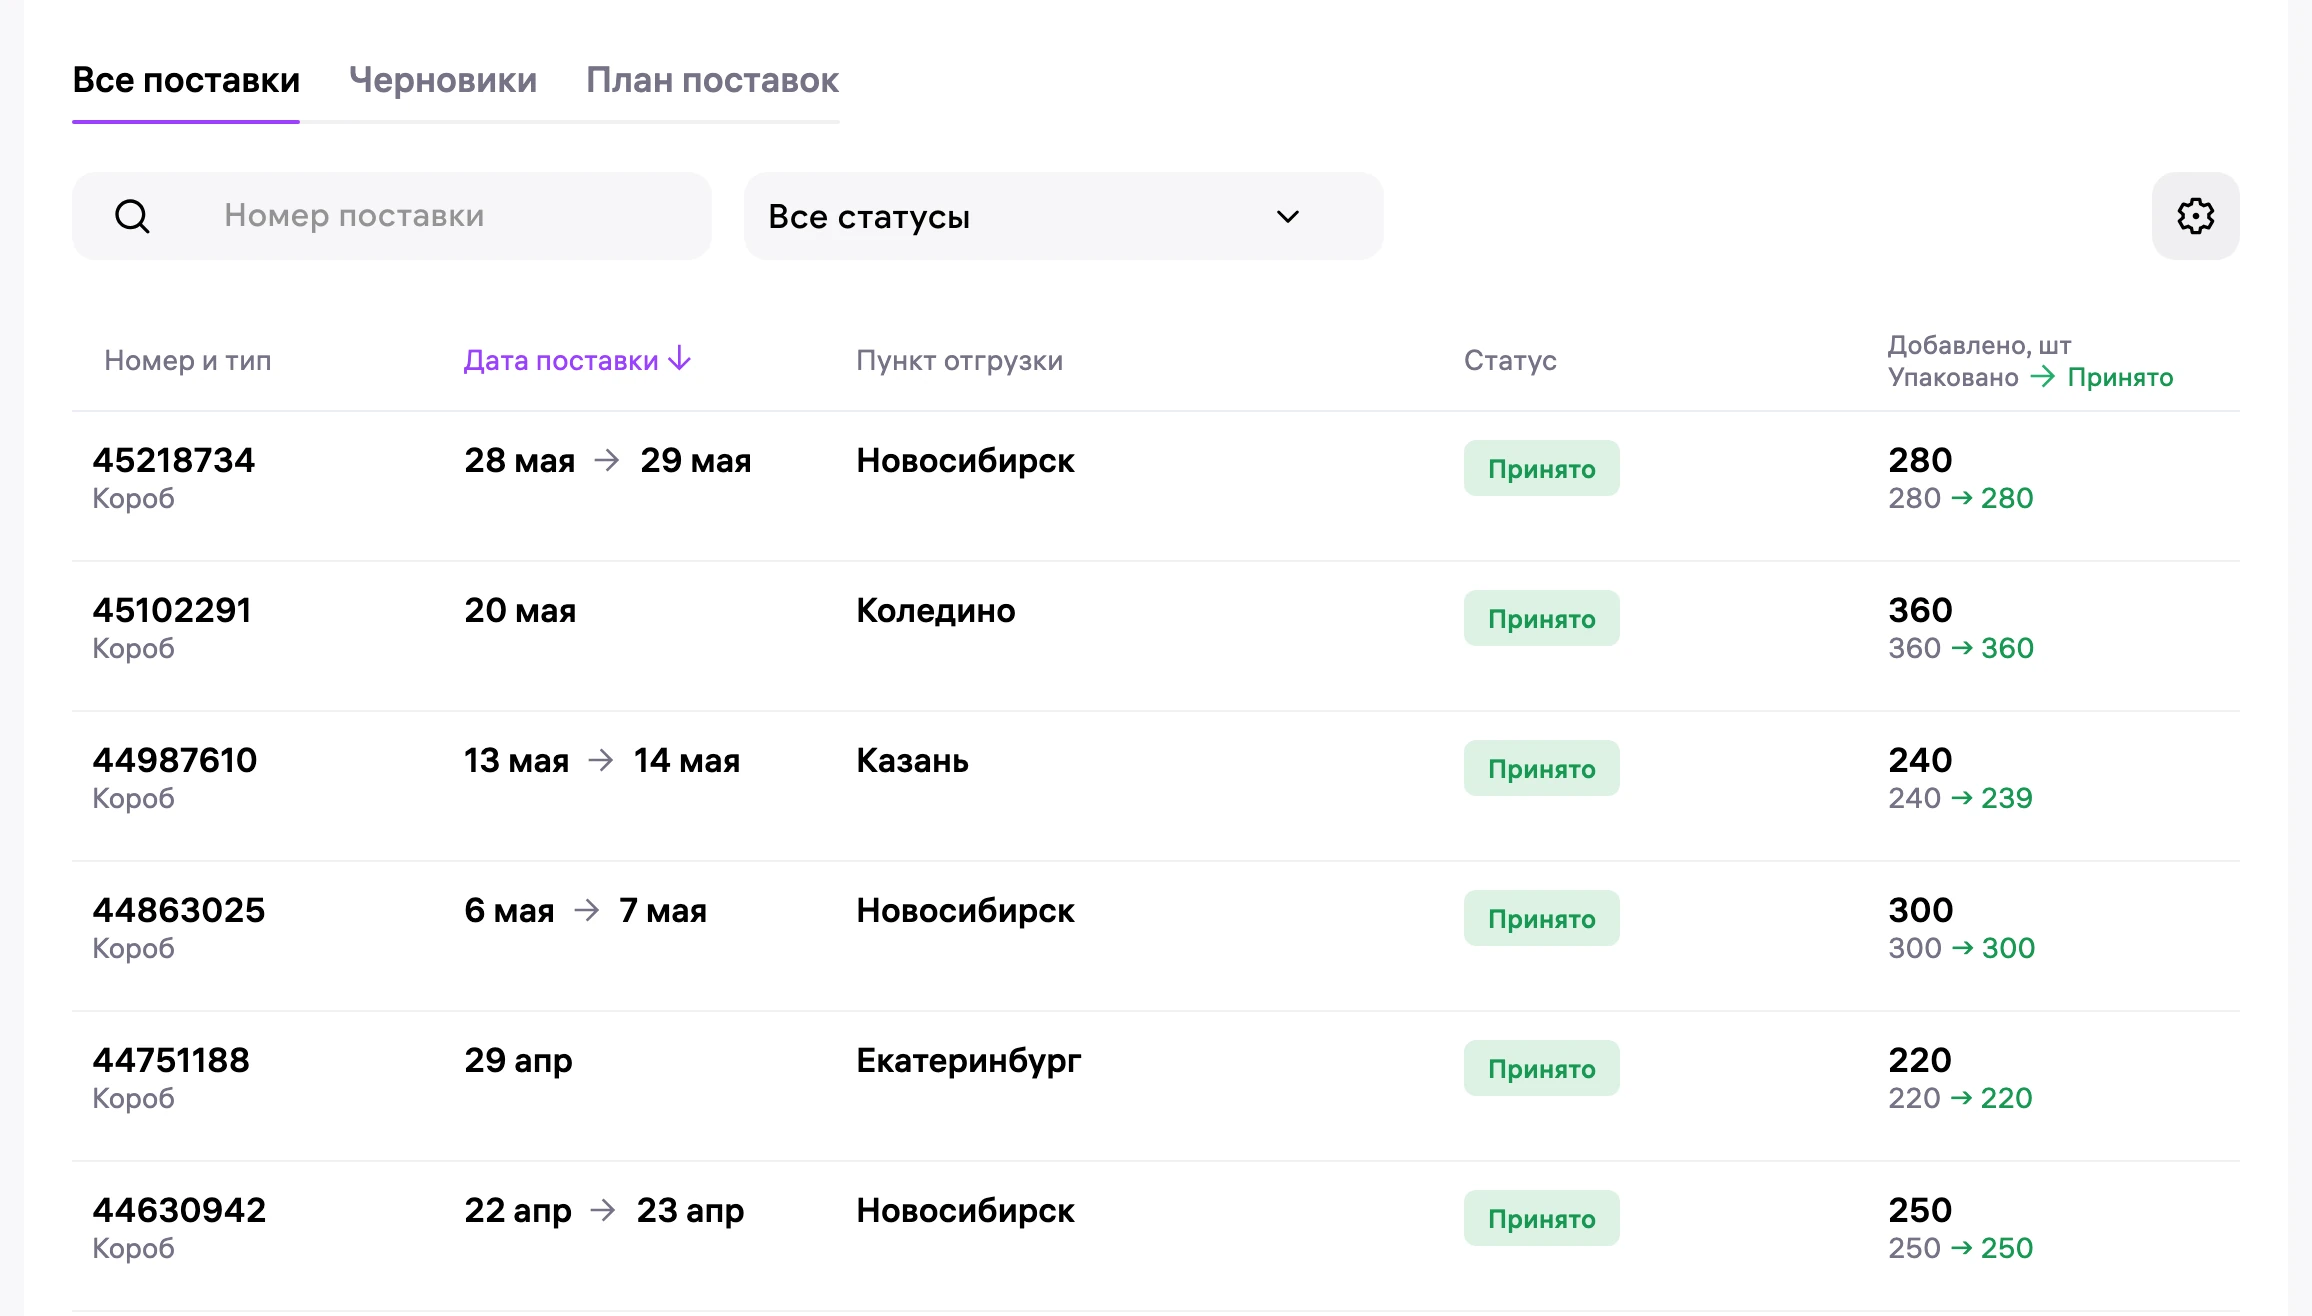
Task: Open table settings gear icon
Action: coord(2195,216)
